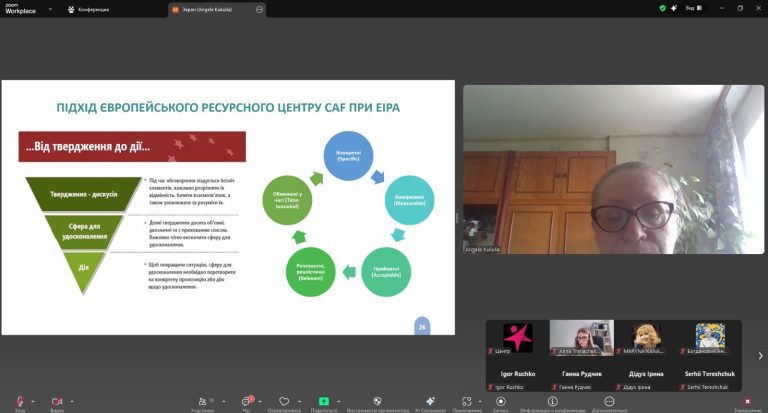The image size is (768, 413).
Task: Open the AI Companion
Action: pyautogui.click(x=429, y=400)
